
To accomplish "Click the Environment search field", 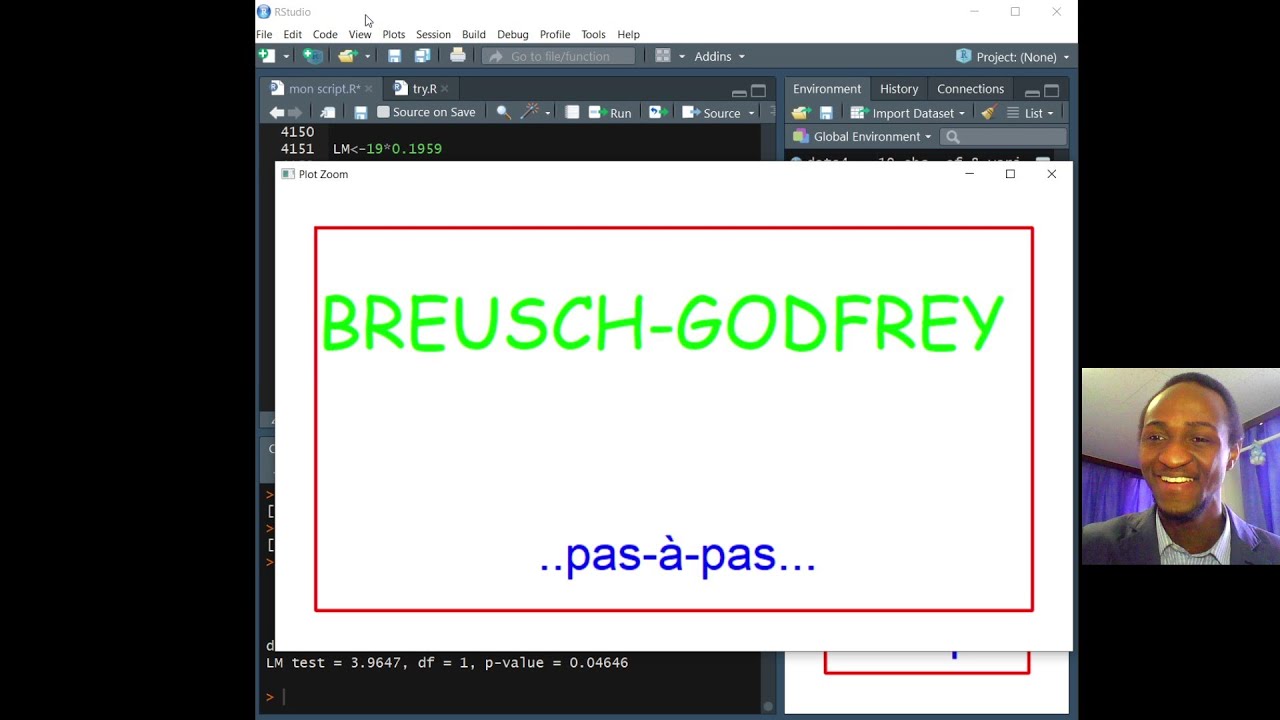I will point(1003,137).
